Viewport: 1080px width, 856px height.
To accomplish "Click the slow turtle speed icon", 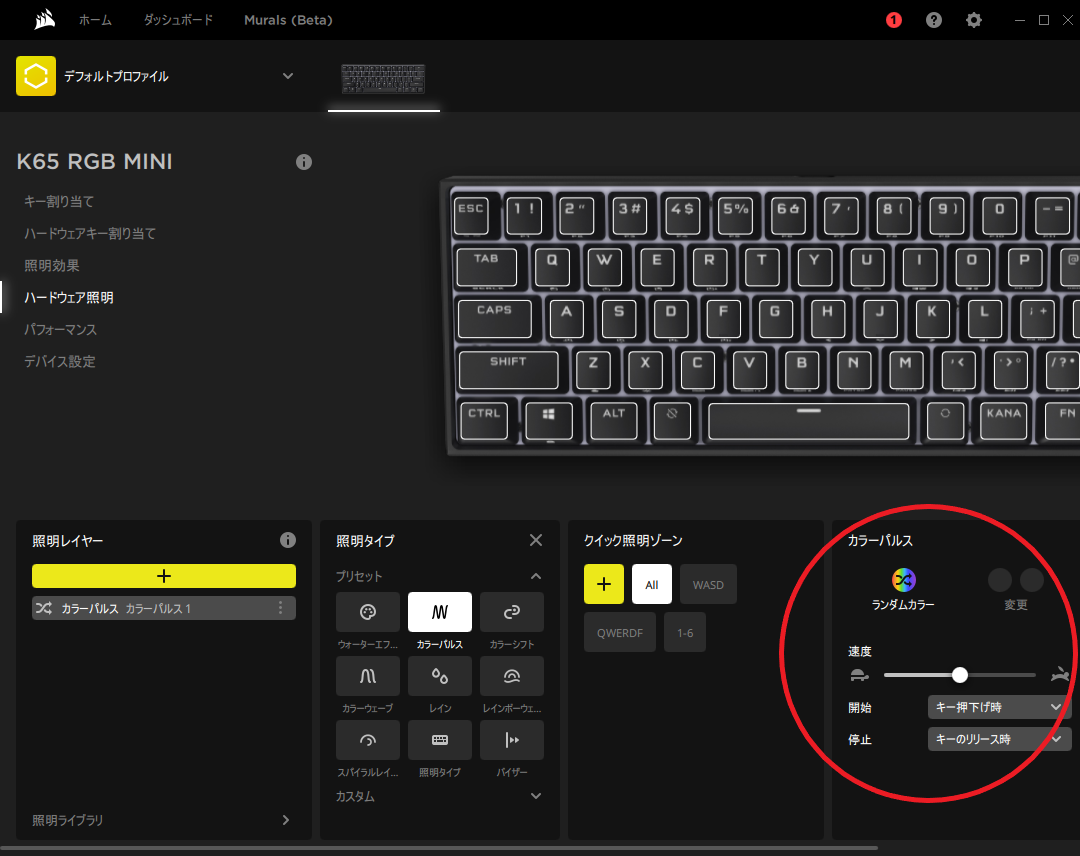I will pyautogui.click(x=859, y=676).
